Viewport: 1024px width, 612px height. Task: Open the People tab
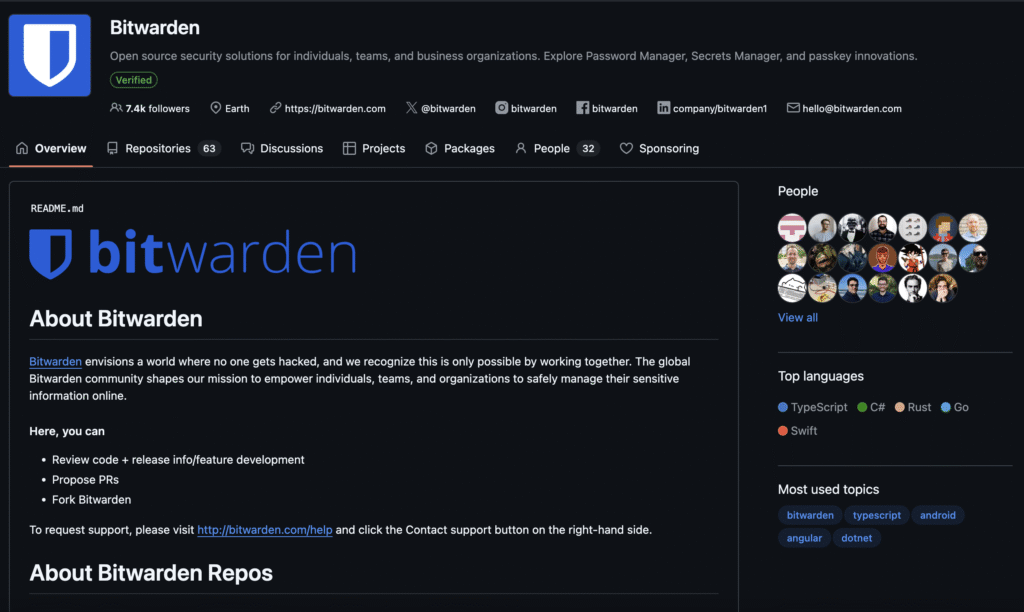[x=557, y=148]
